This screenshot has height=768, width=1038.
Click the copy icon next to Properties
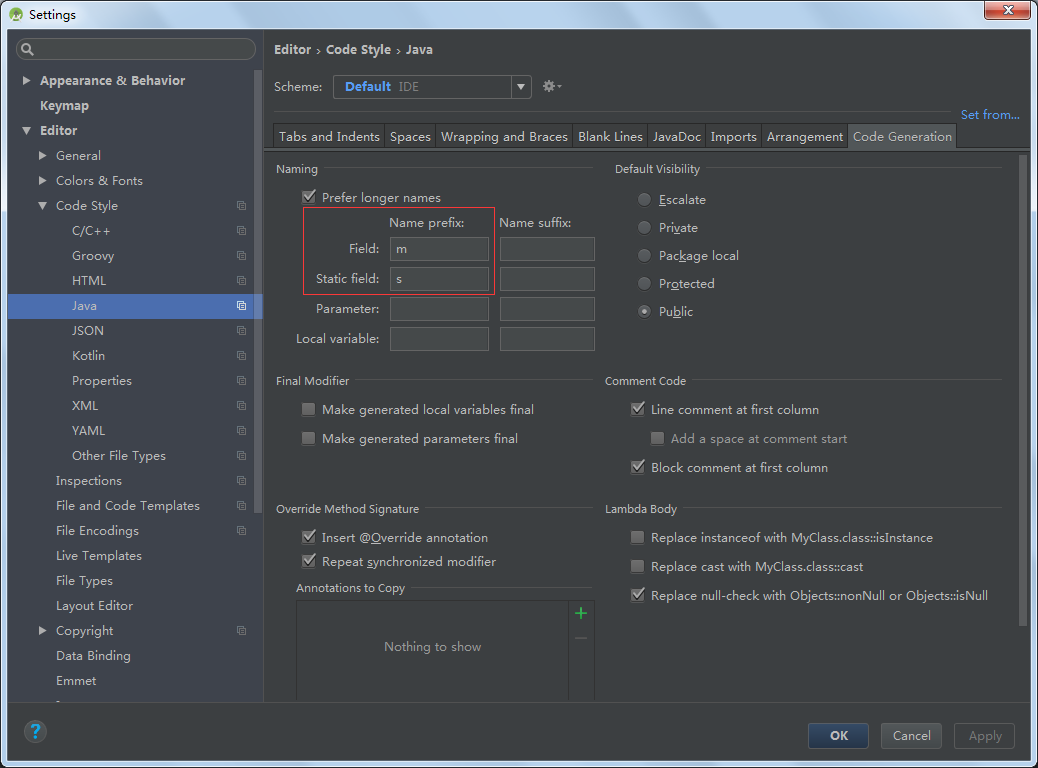pyautogui.click(x=242, y=381)
